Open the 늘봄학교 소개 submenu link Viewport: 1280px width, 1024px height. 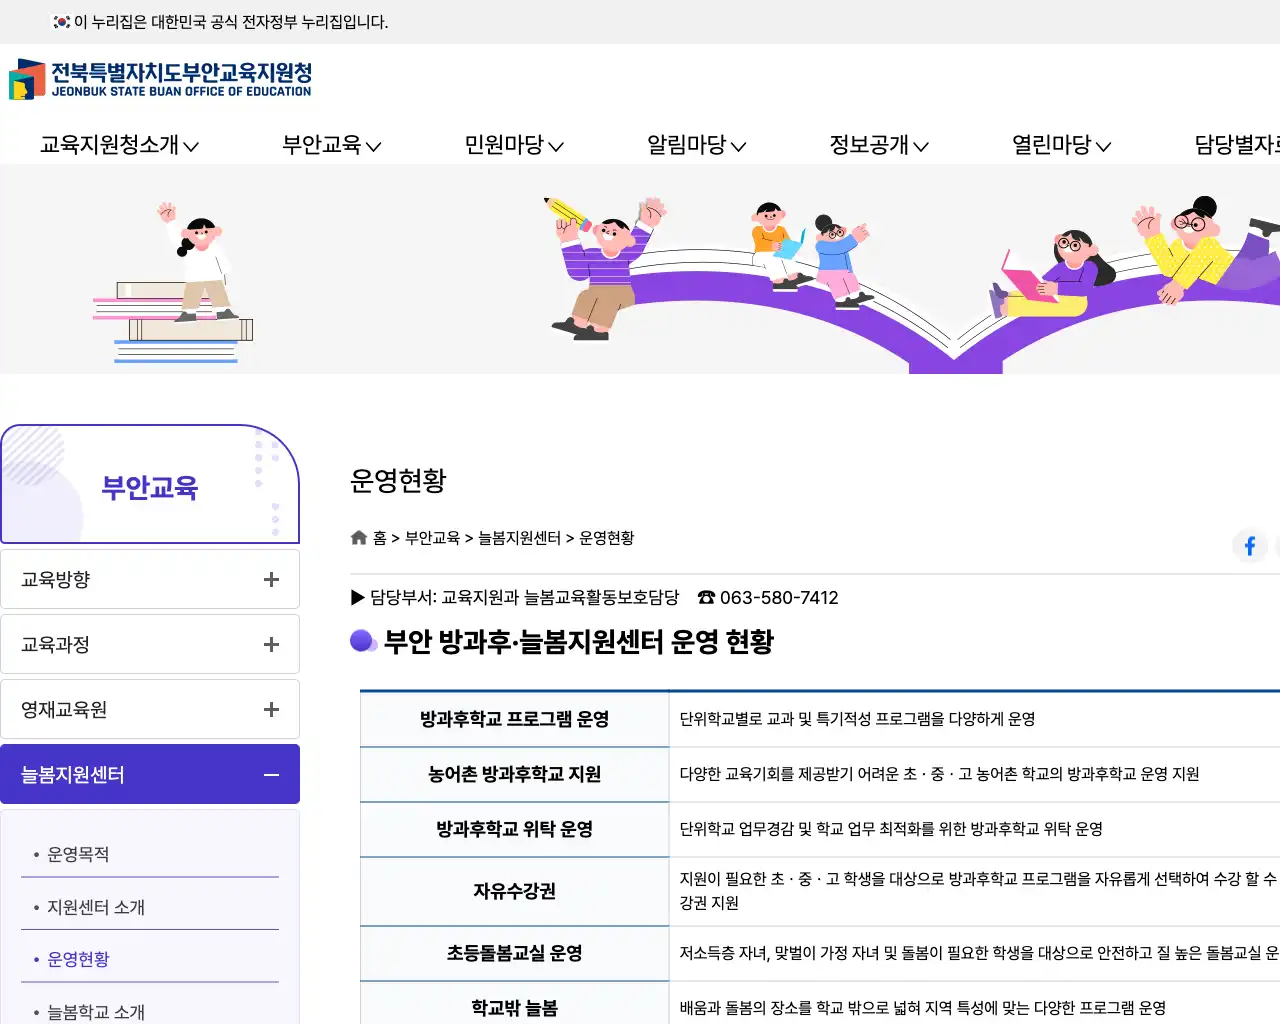(95, 1012)
